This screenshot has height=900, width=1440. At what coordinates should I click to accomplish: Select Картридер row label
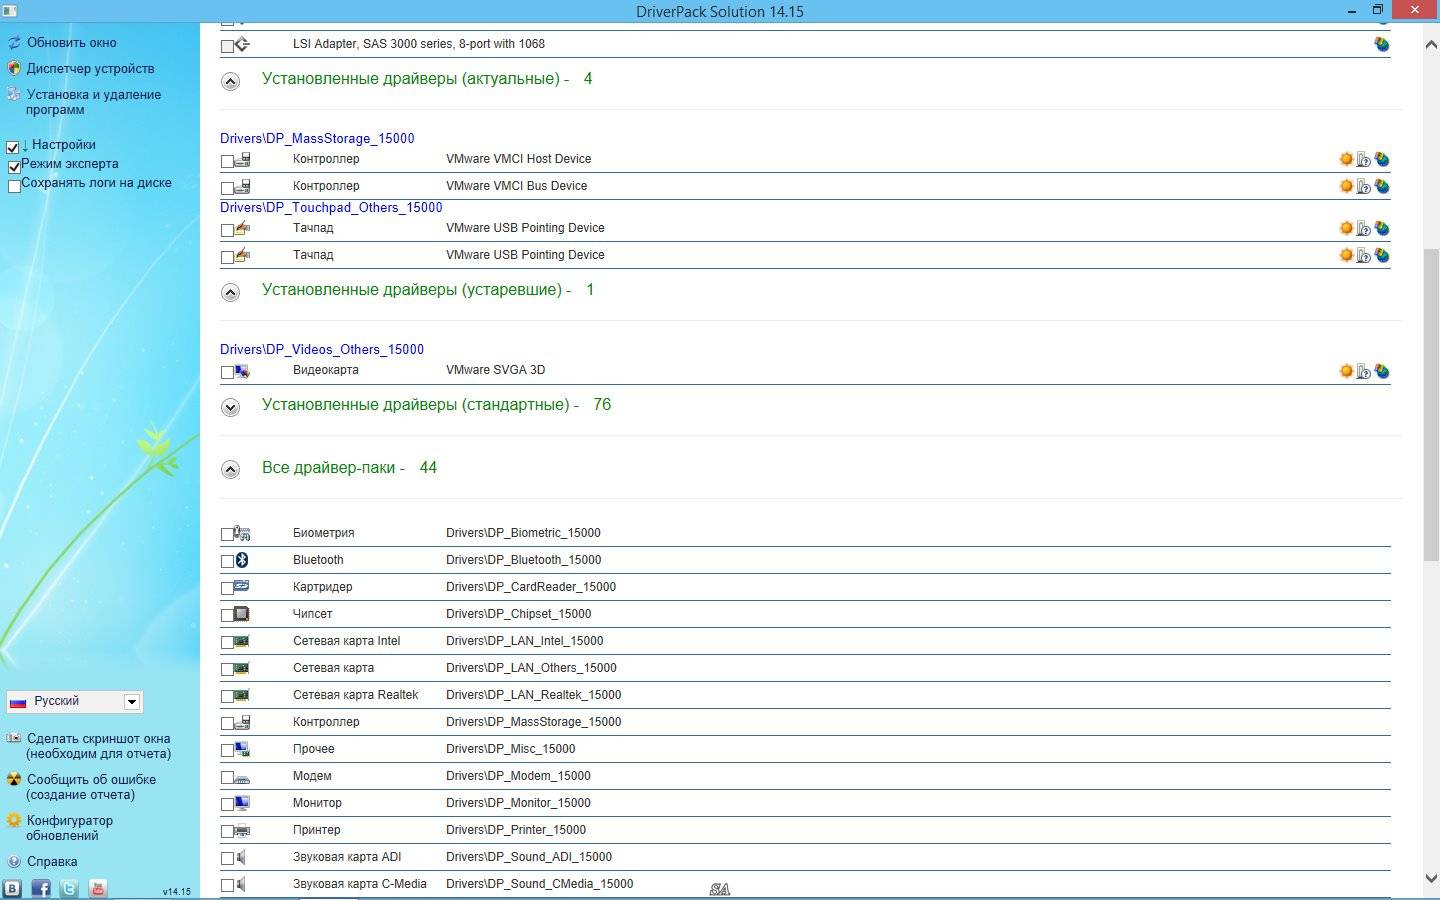(x=322, y=587)
